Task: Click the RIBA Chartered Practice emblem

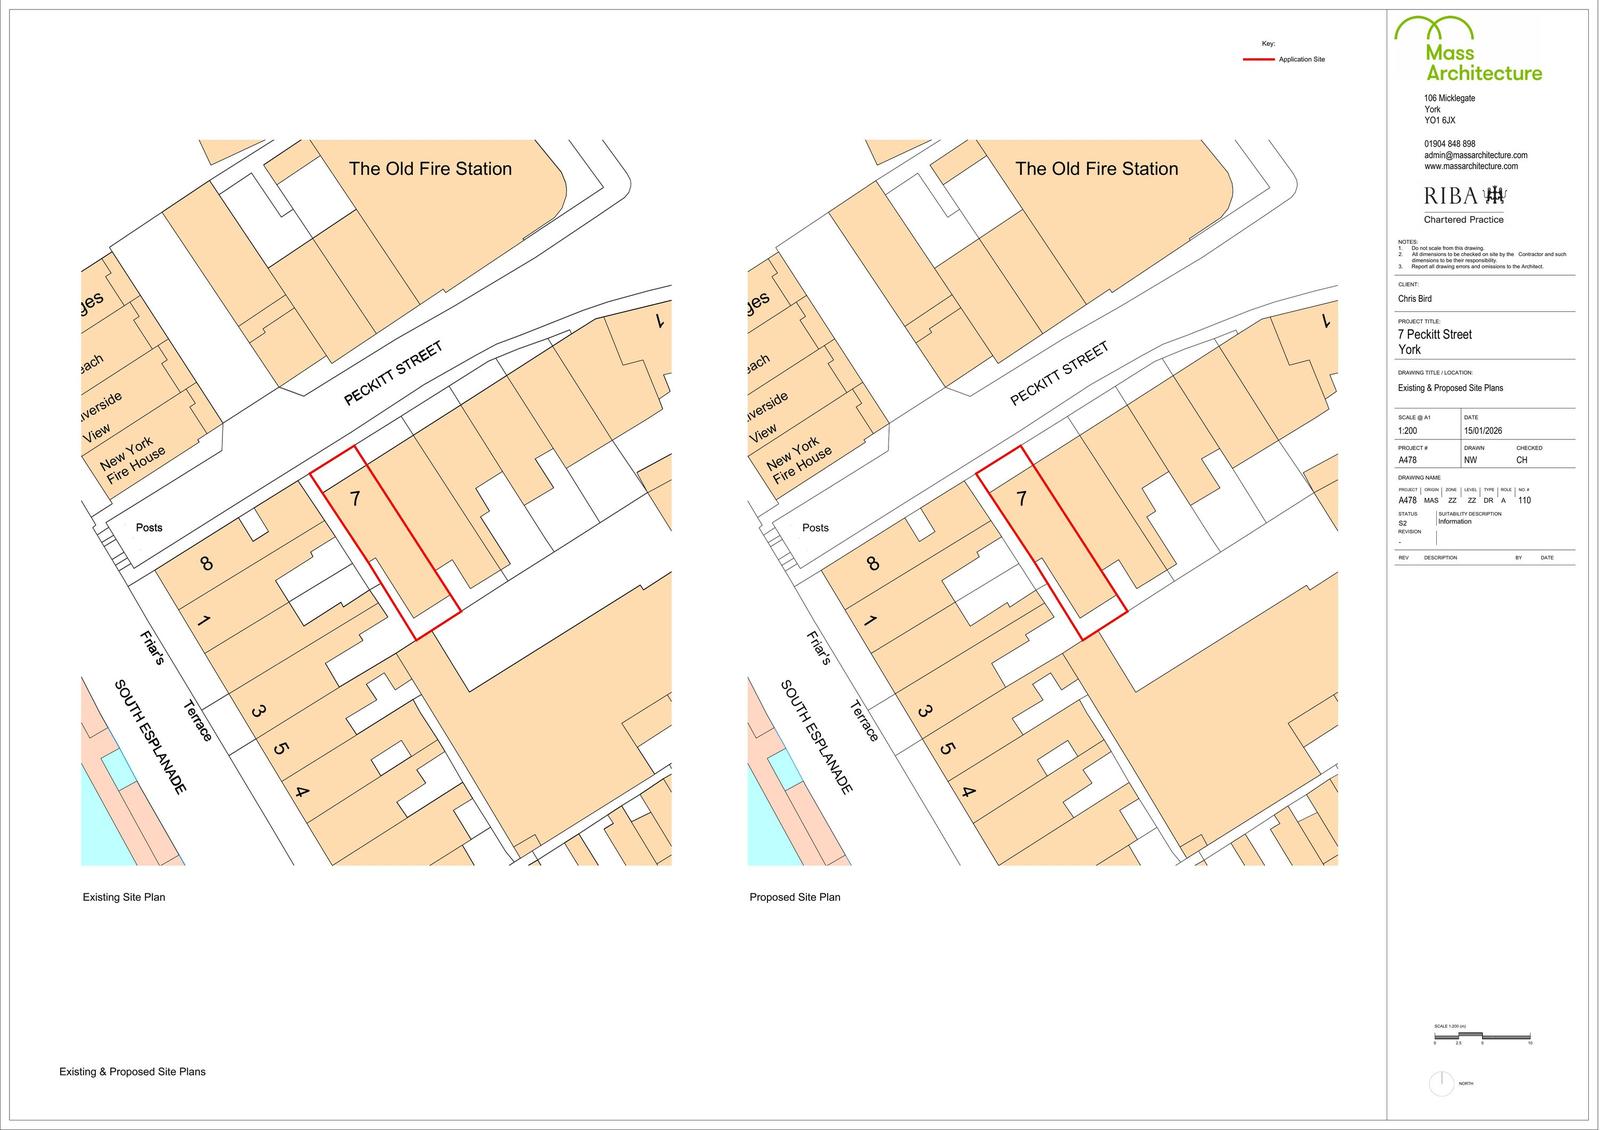Action: pyautogui.click(x=1464, y=204)
